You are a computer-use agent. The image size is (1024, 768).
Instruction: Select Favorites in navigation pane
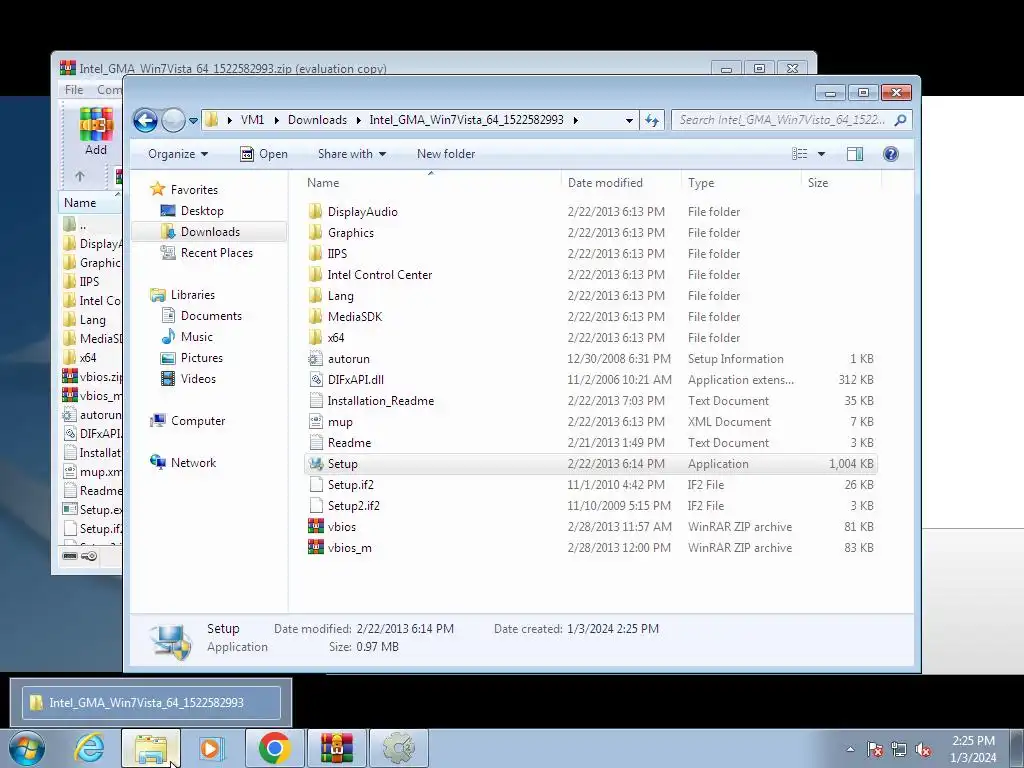pos(194,190)
